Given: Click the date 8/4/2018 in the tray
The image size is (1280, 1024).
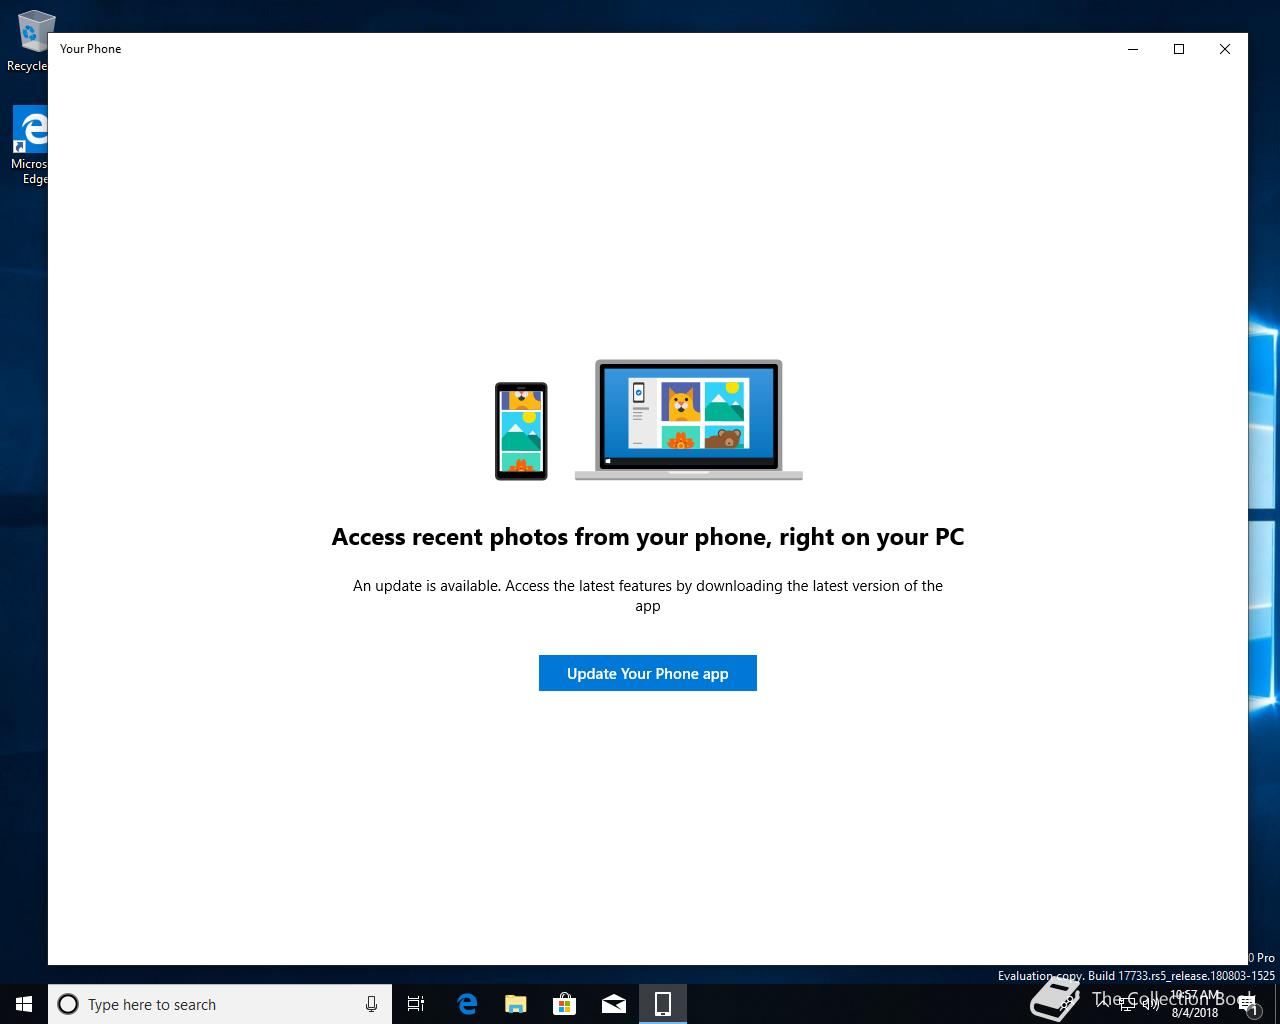Looking at the screenshot, I should [x=1195, y=1012].
